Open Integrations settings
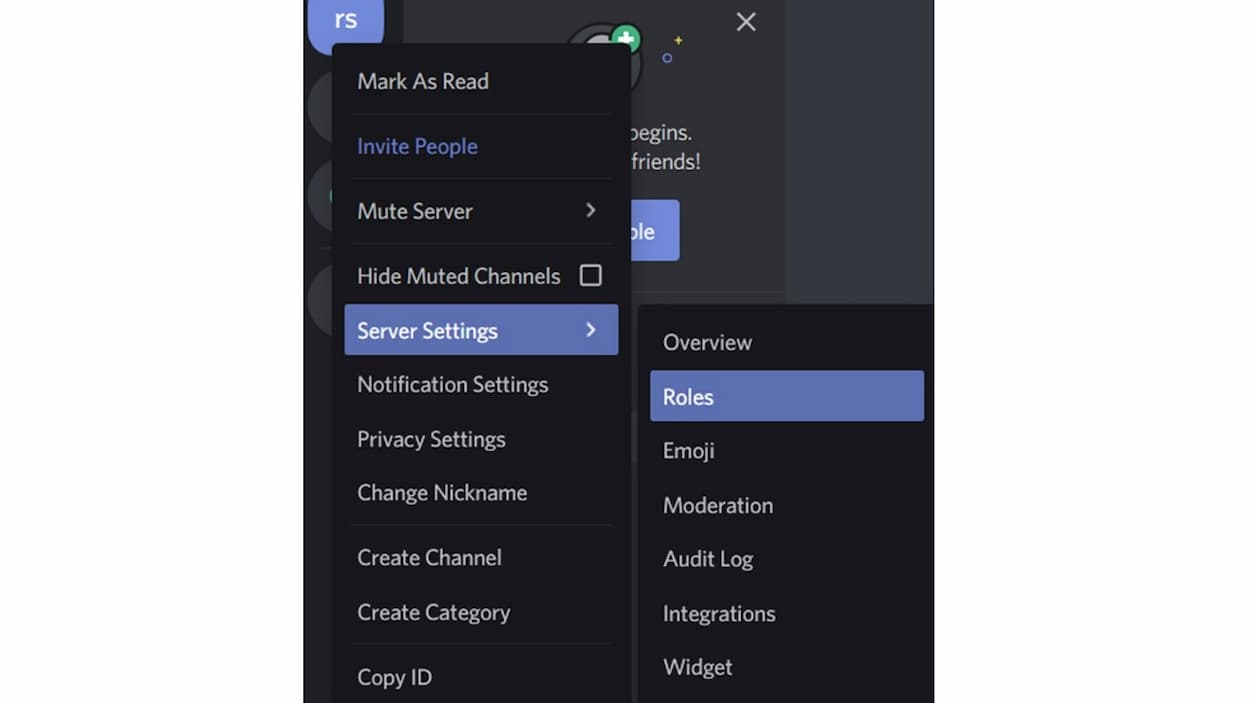The height and width of the screenshot is (703, 1250). tap(719, 614)
